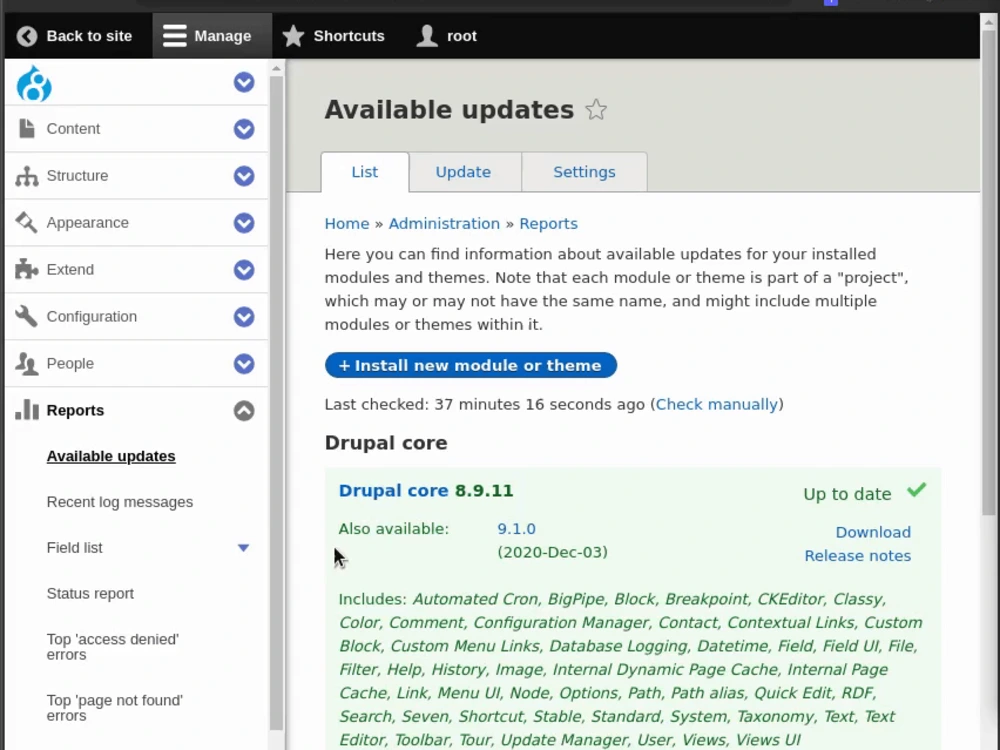Select Extend in the admin sidebar
This screenshot has height=750, width=1000.
click(x=70, y=270)
